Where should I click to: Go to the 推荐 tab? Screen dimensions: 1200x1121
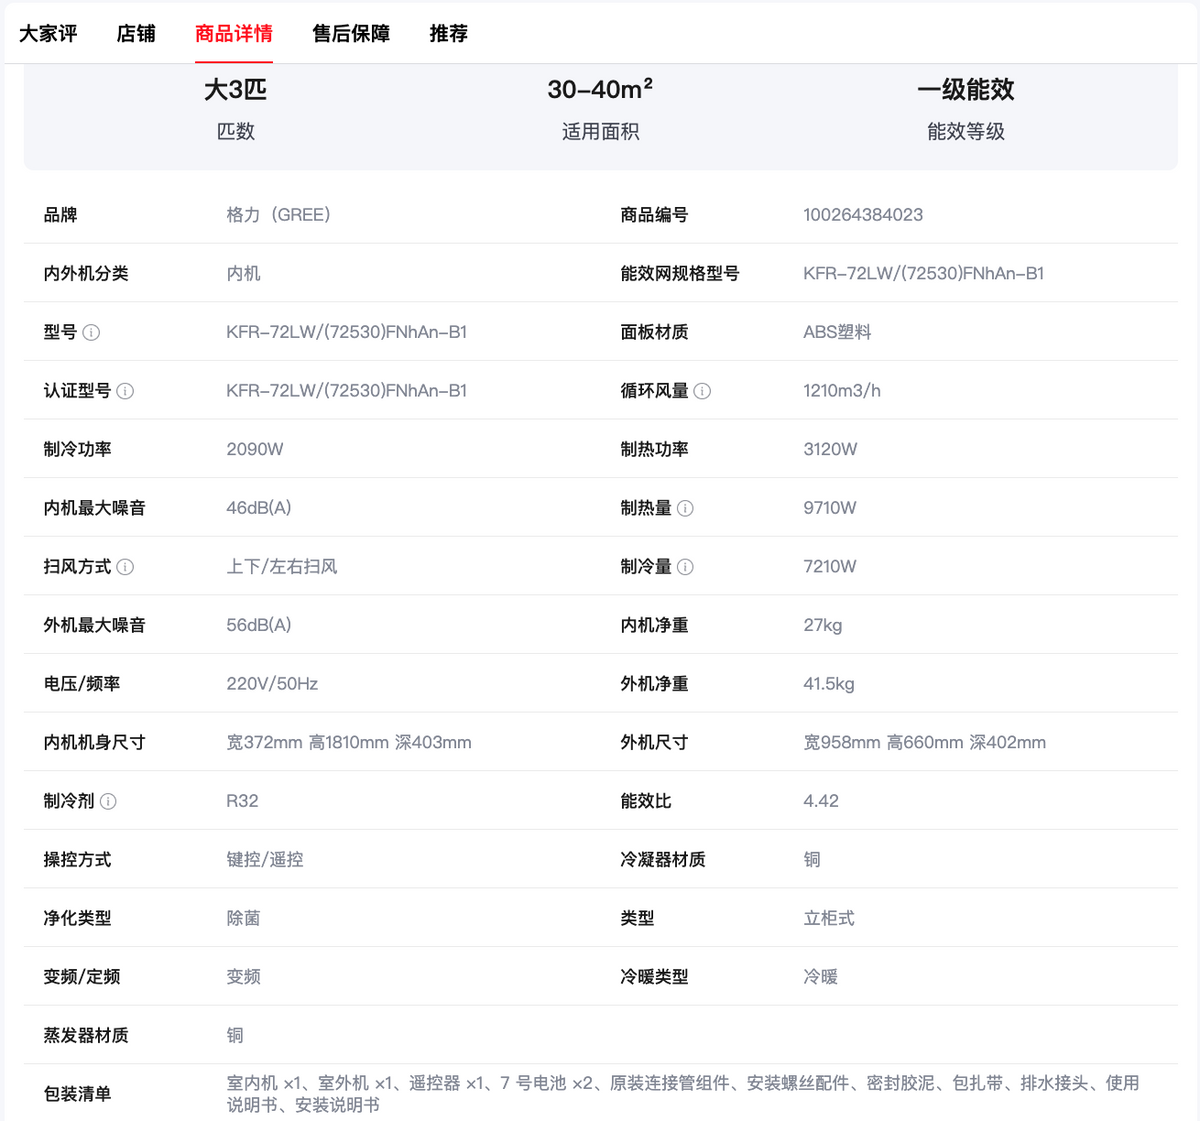pyautogui.click(x=449, y=33)
